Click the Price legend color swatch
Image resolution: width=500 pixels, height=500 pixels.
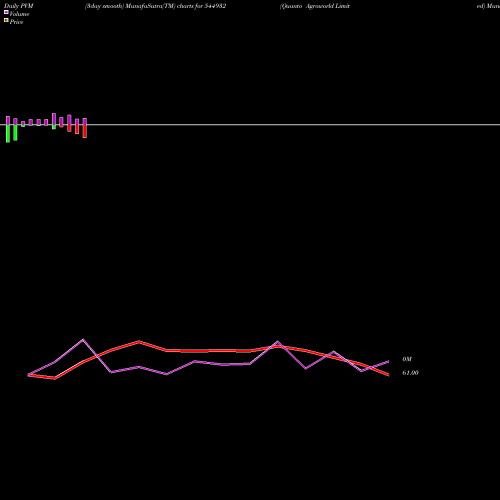[6, 20]
